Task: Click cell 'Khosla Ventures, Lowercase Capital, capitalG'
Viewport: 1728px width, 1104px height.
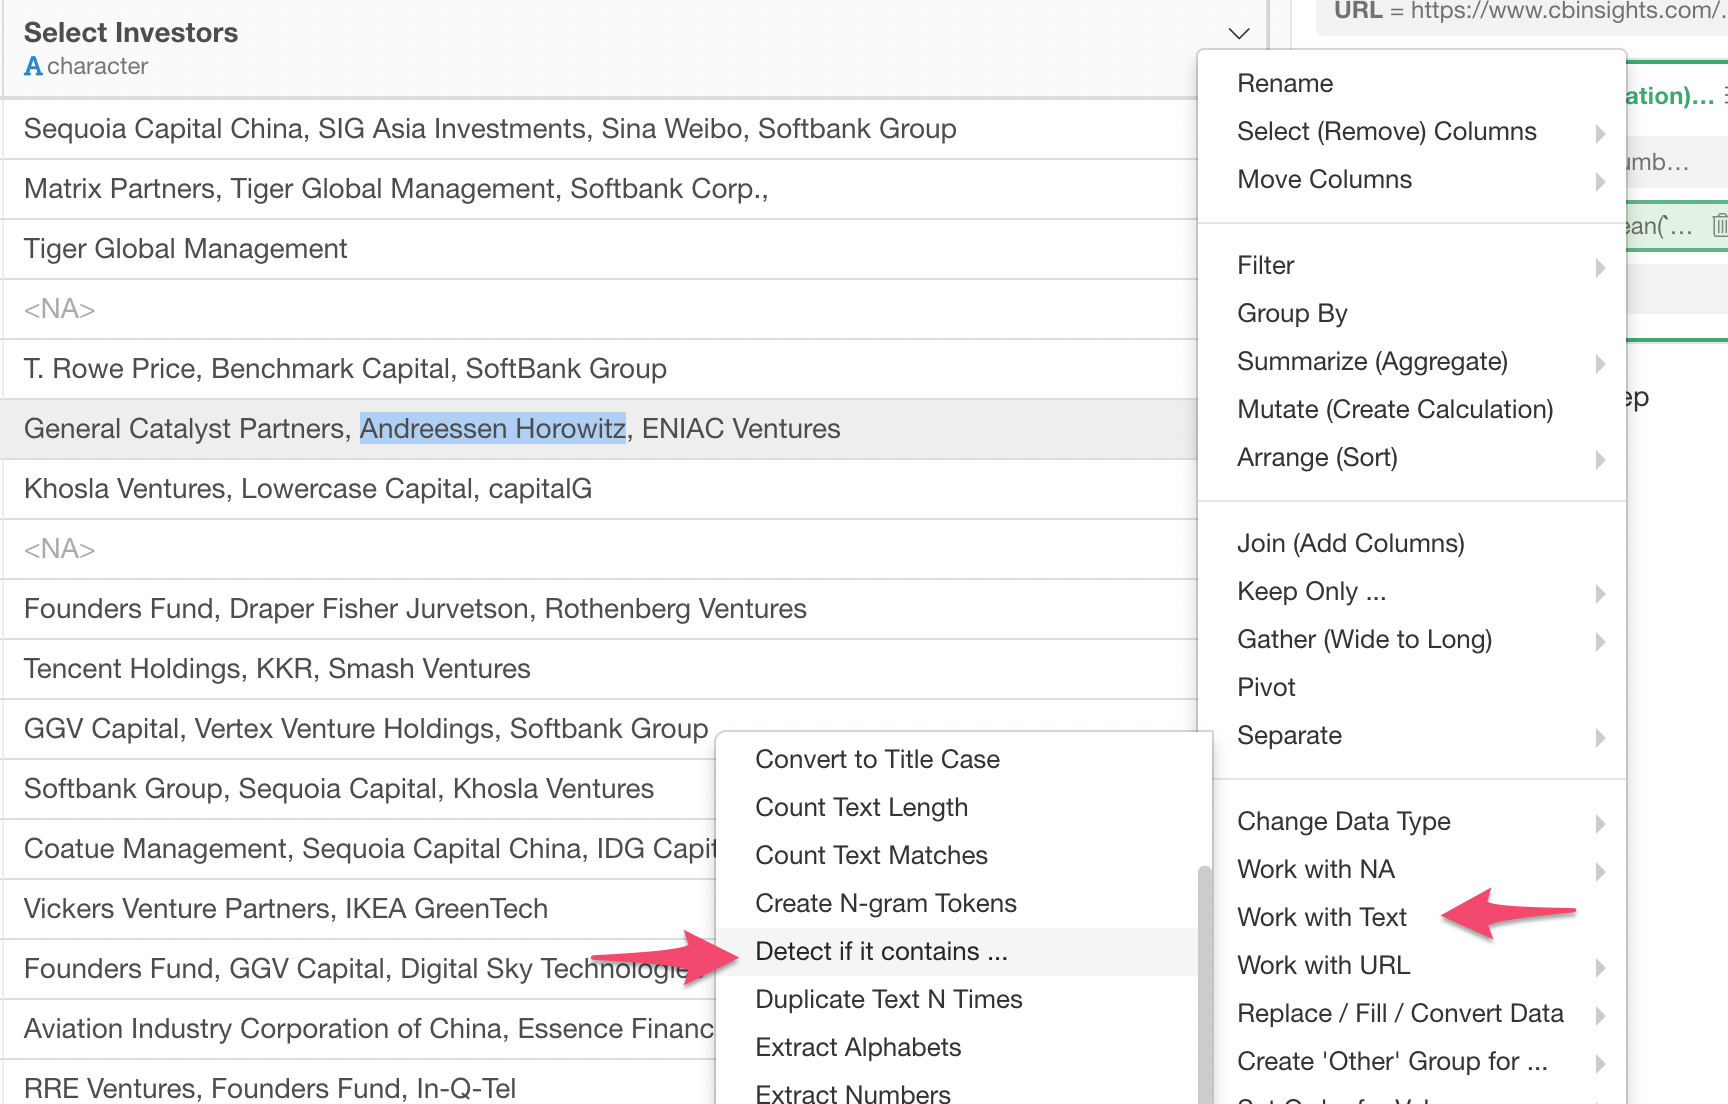Action: pos(600,489)
